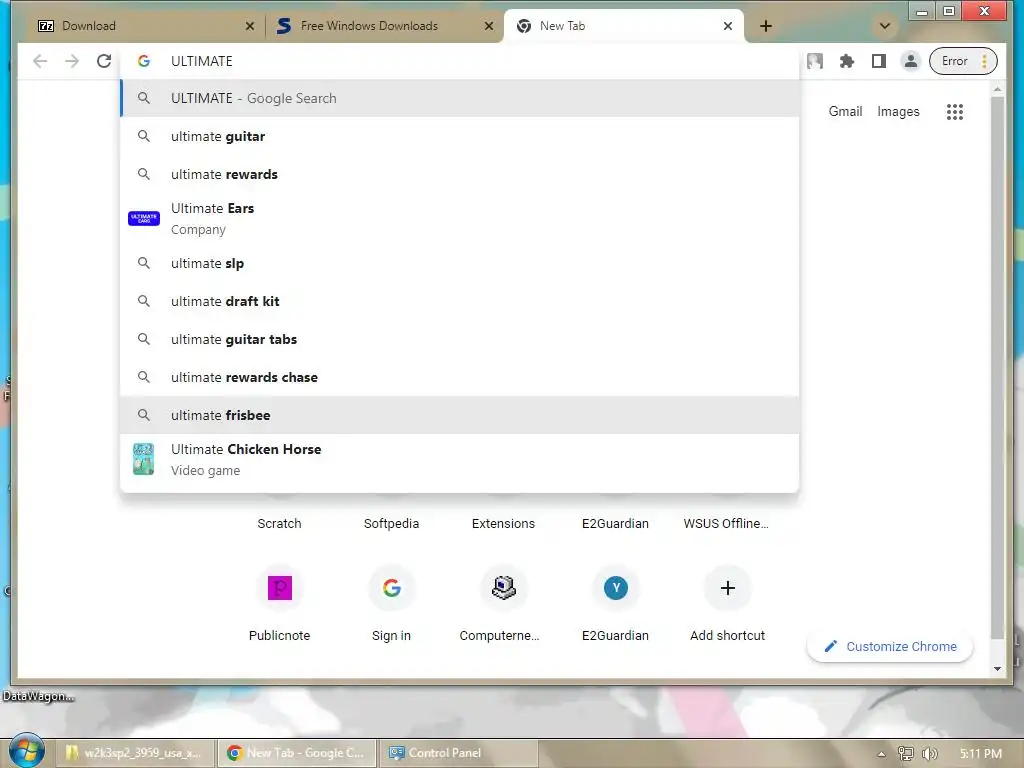Viewport: 1024px width, 768px height.
Task: Click the extension icon left of puzzle
Action: (814, 61)
